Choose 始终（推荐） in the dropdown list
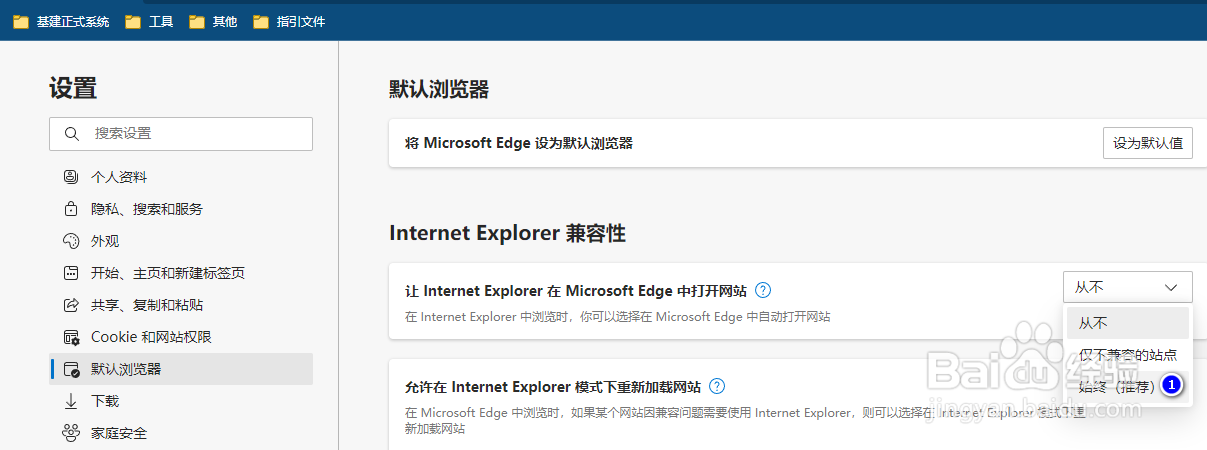Screen dimensions: 1207x450 point(1128,386)
